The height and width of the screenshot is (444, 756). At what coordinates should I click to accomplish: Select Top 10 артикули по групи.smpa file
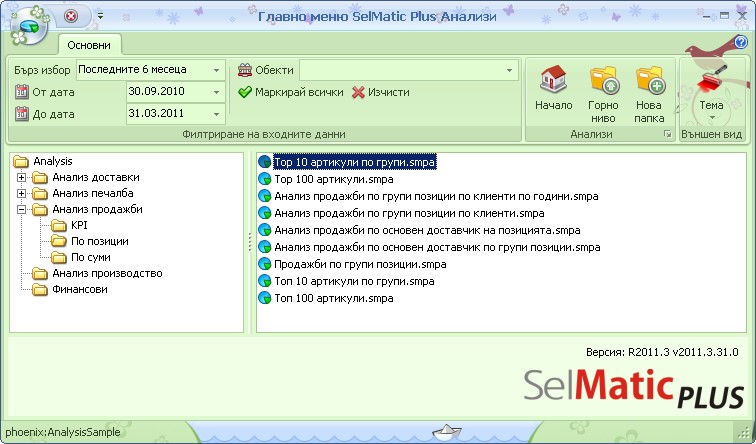pos(354,162)
